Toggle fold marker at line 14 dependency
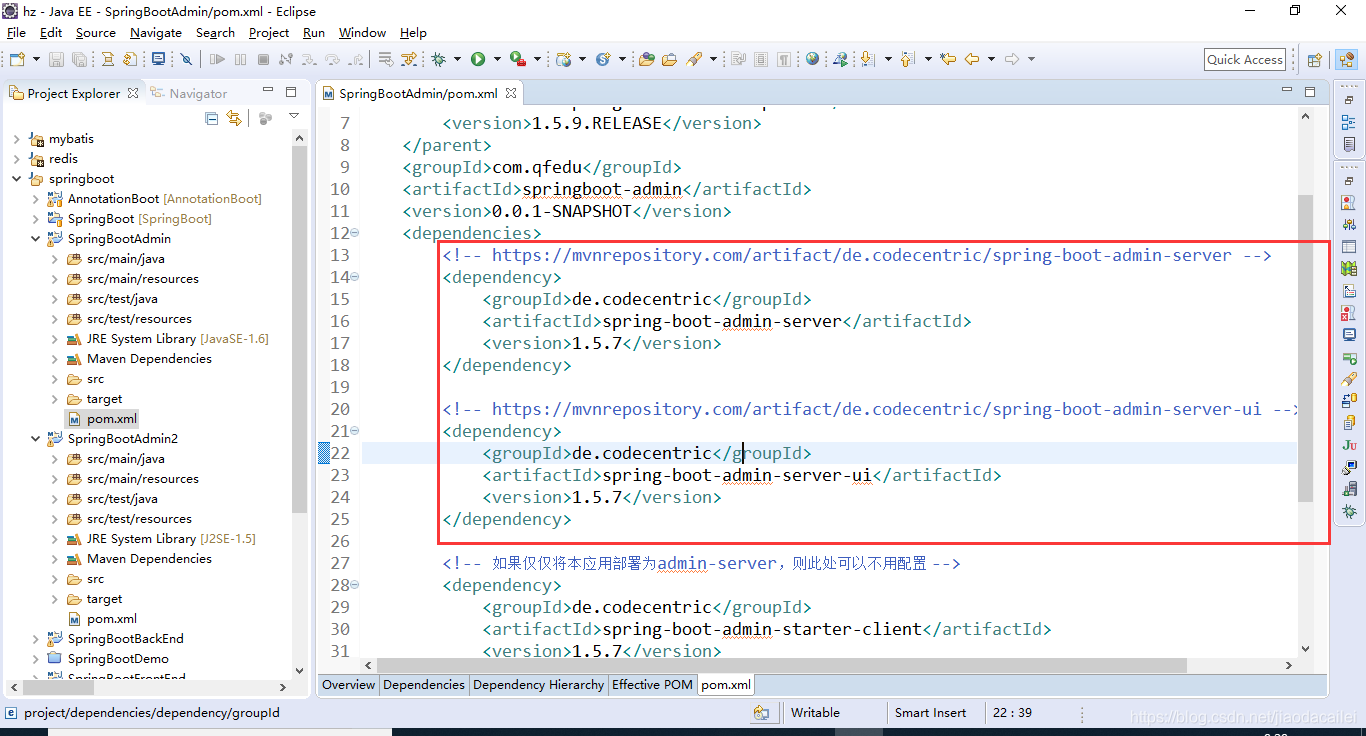 354,277
